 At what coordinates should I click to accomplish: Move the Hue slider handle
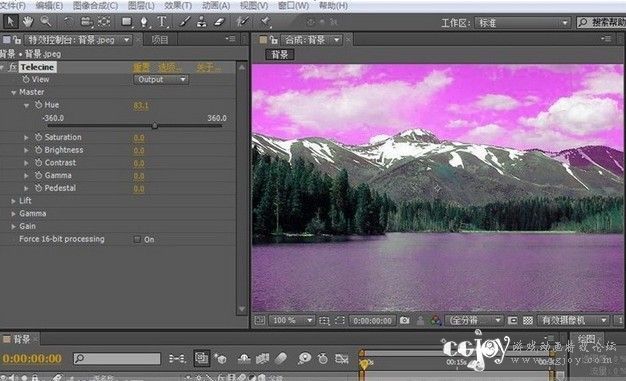pyautogui.click(x=155, y=126)
